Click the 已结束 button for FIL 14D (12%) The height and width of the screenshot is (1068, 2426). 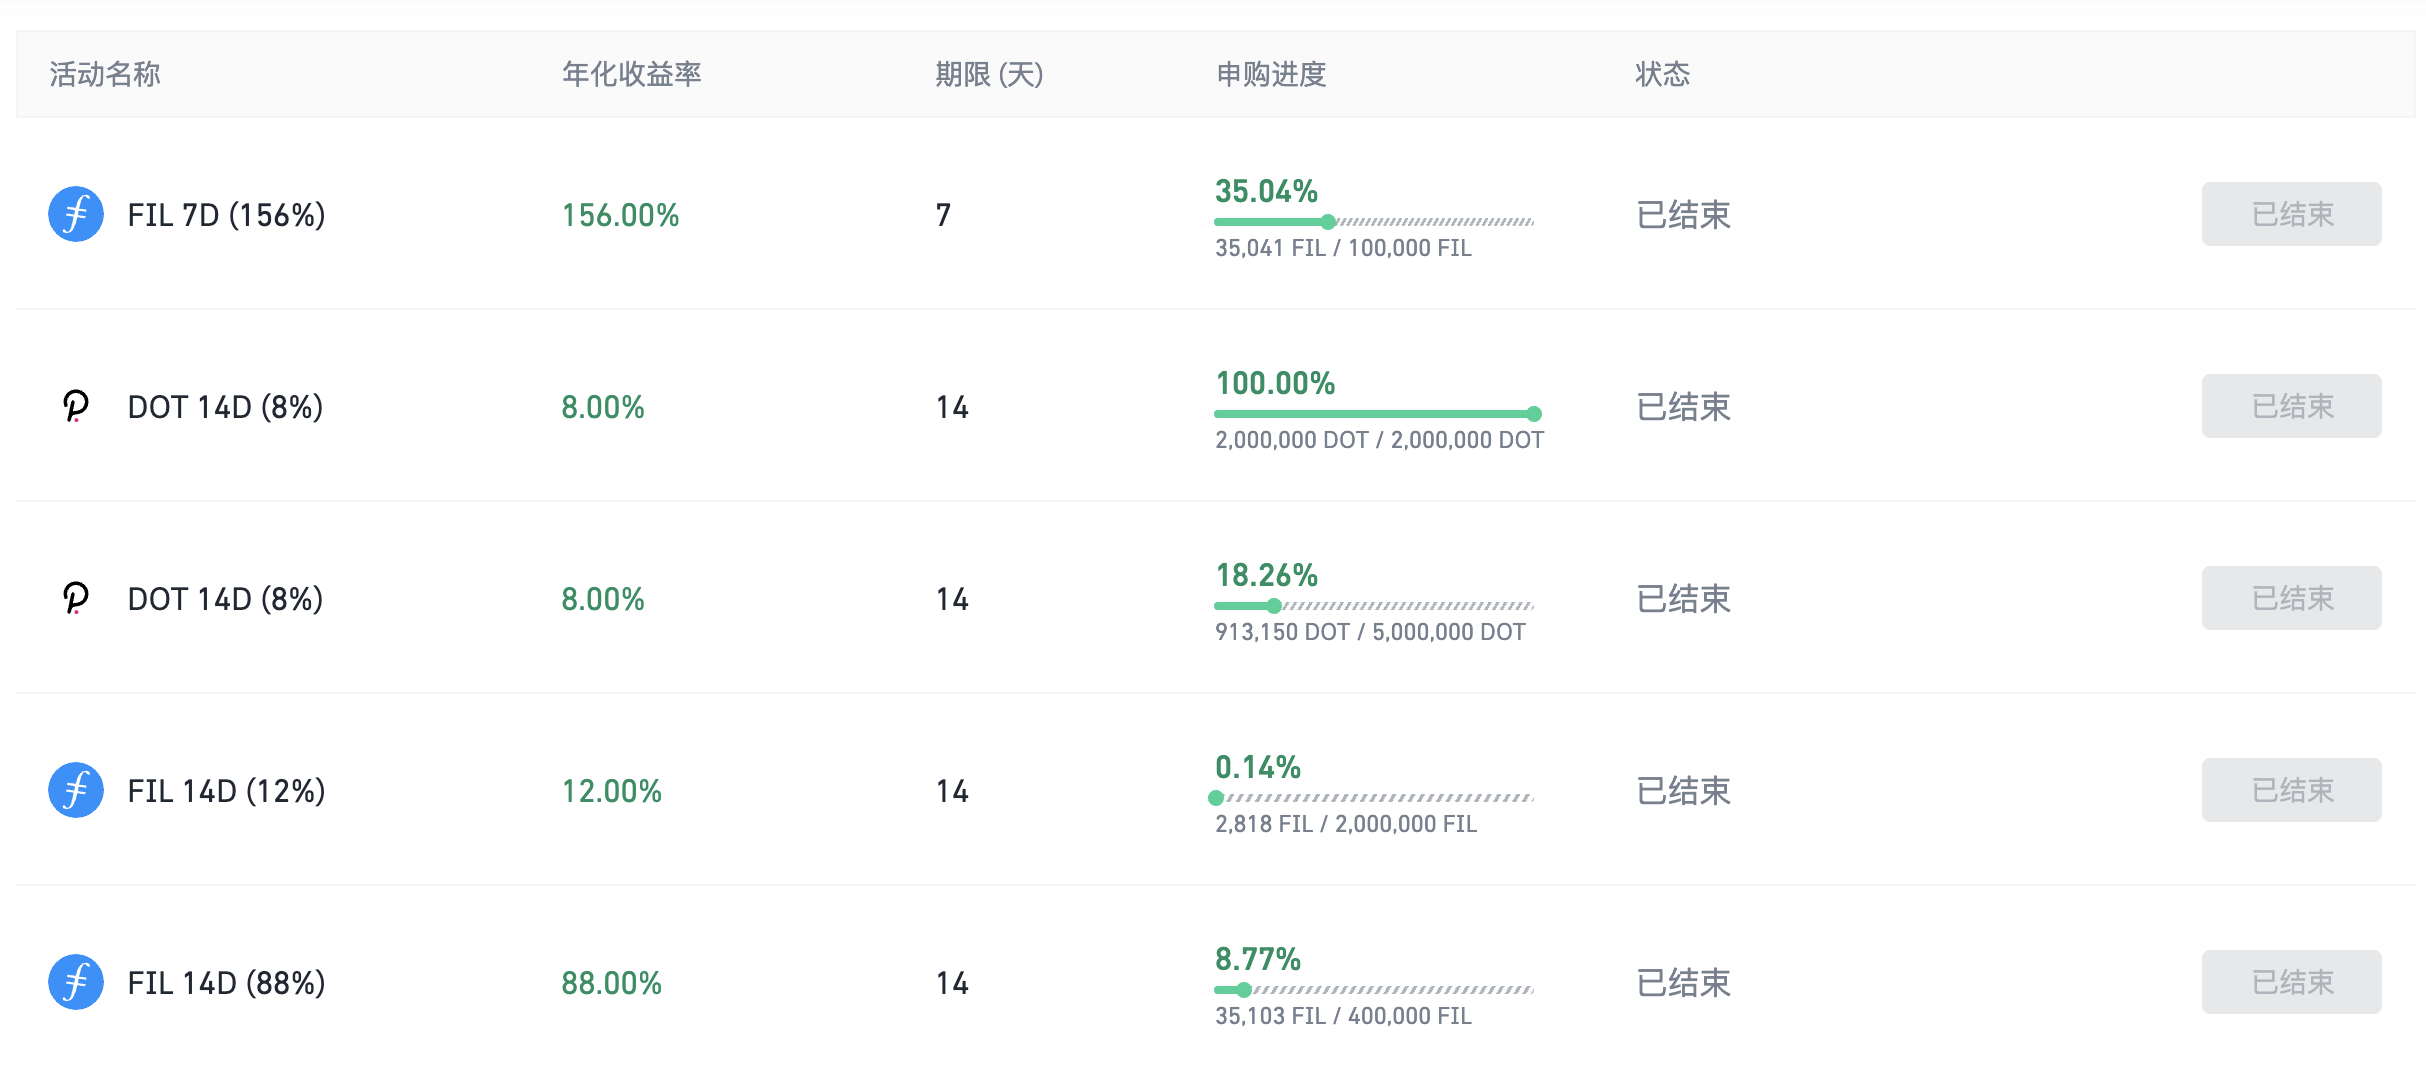coord(2291,790)
